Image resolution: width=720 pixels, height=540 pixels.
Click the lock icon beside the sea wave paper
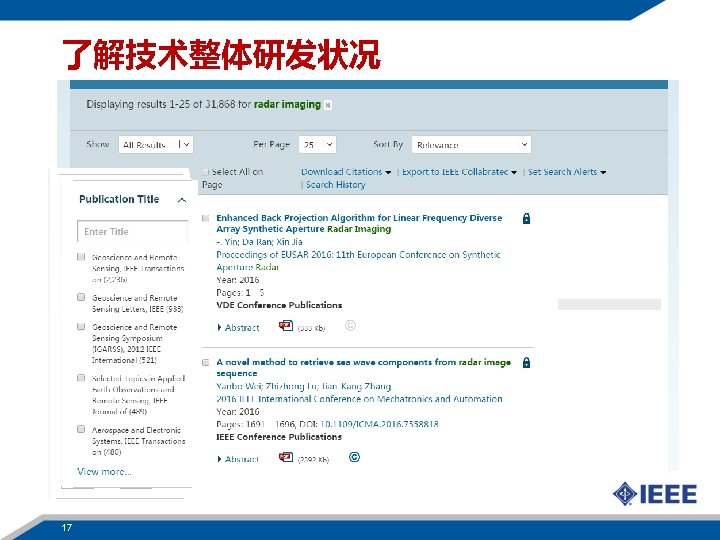tap(526, 363)
